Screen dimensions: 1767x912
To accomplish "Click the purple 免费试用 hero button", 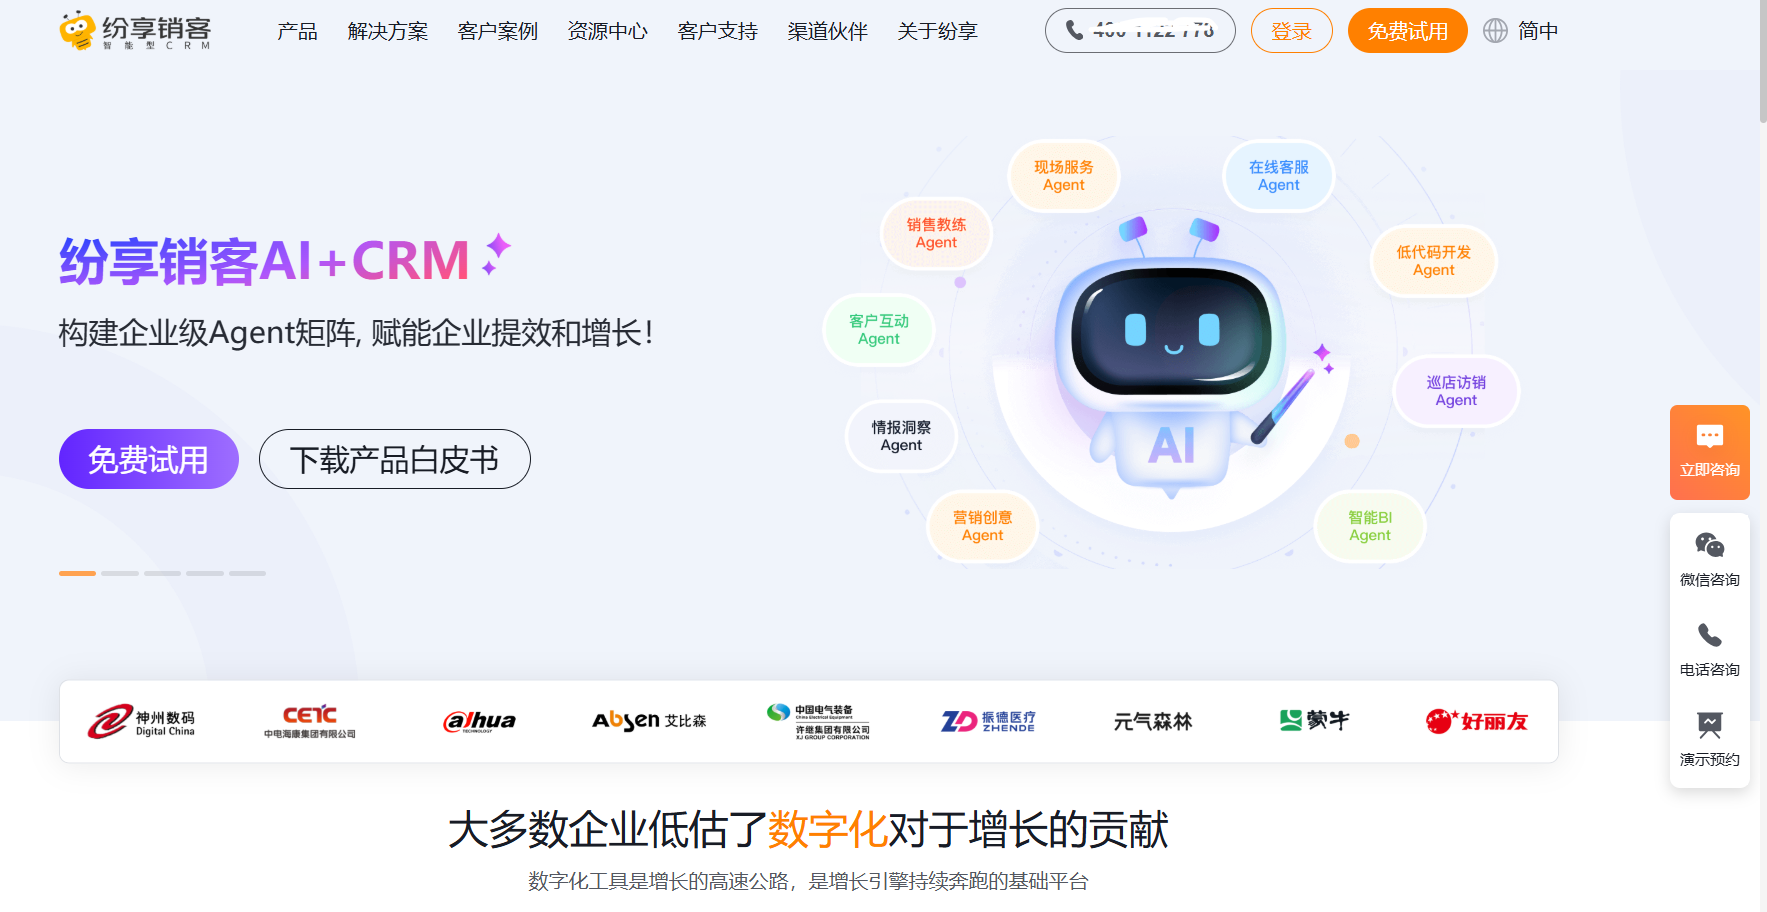I will pyautogui.click(x=149, y=459).
